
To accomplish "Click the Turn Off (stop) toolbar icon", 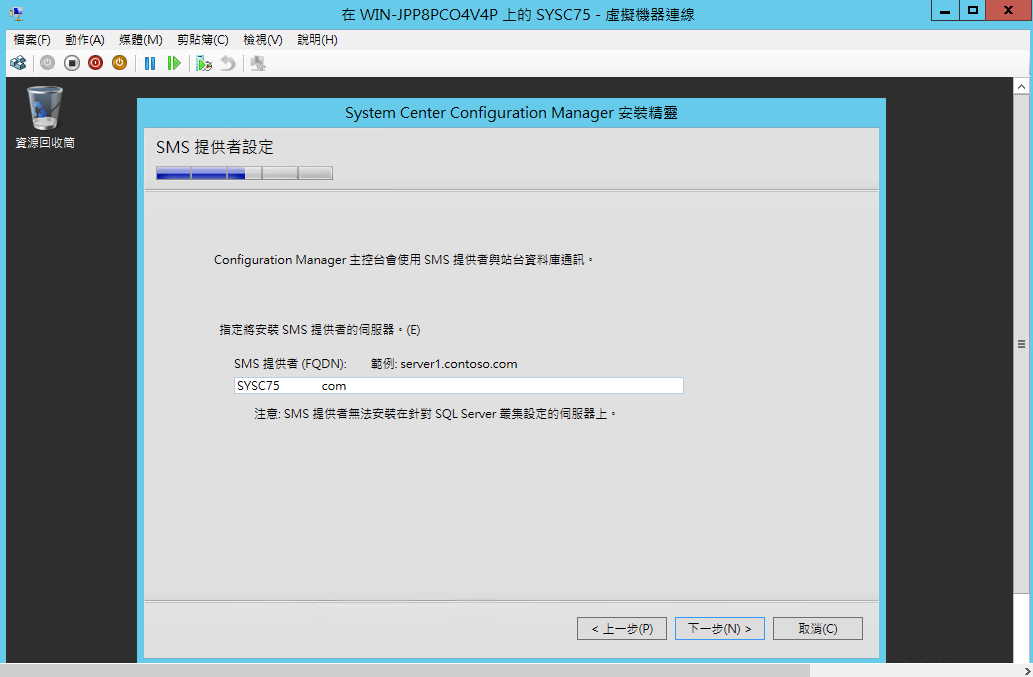I will [72, 63].
